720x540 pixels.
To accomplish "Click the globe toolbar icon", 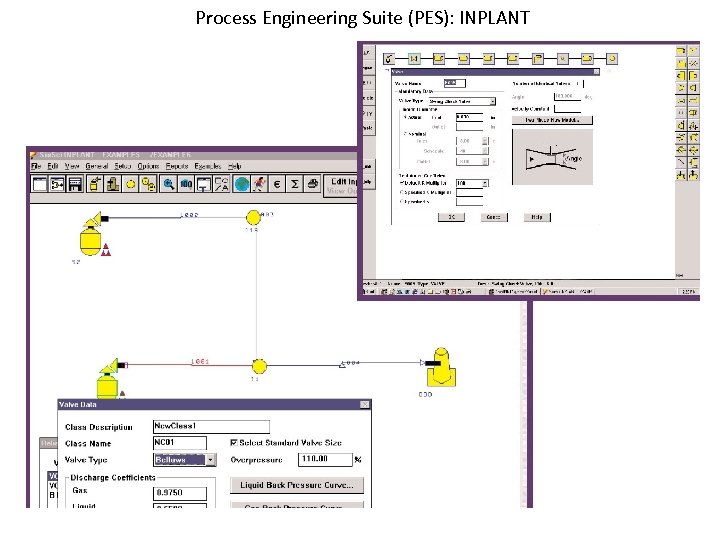I will (242, 184).
